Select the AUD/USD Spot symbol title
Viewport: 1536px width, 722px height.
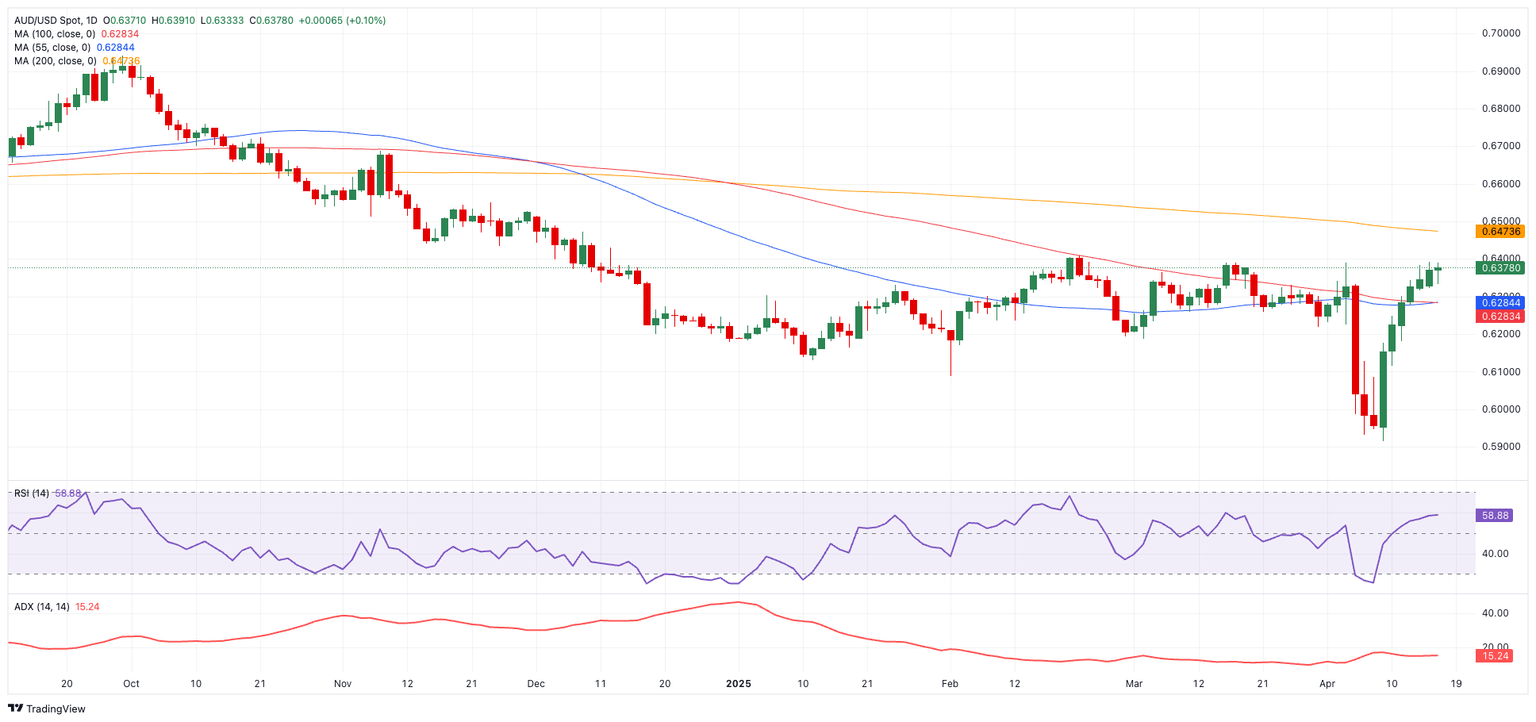coord(53,20)
